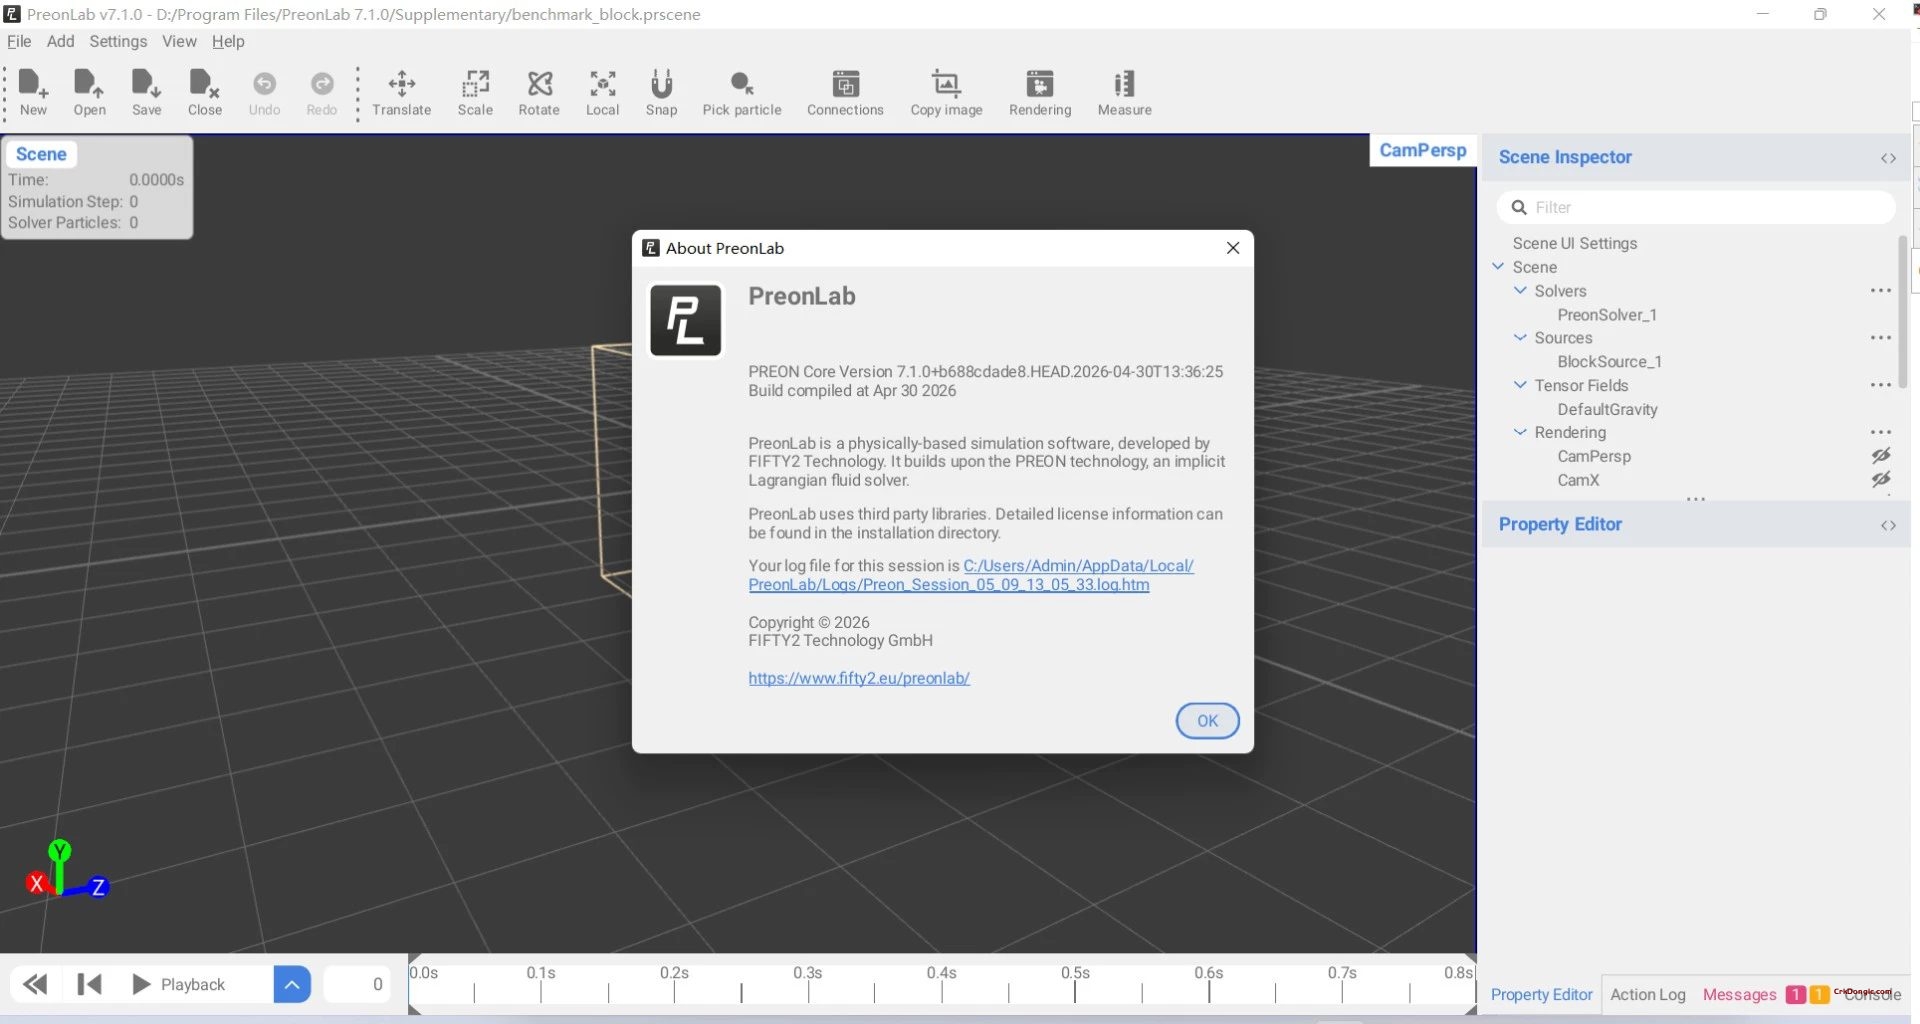This screenshot has width=1920, height=1024.
Task: Collapse the Scene tree node
Action: (1498, 267)
